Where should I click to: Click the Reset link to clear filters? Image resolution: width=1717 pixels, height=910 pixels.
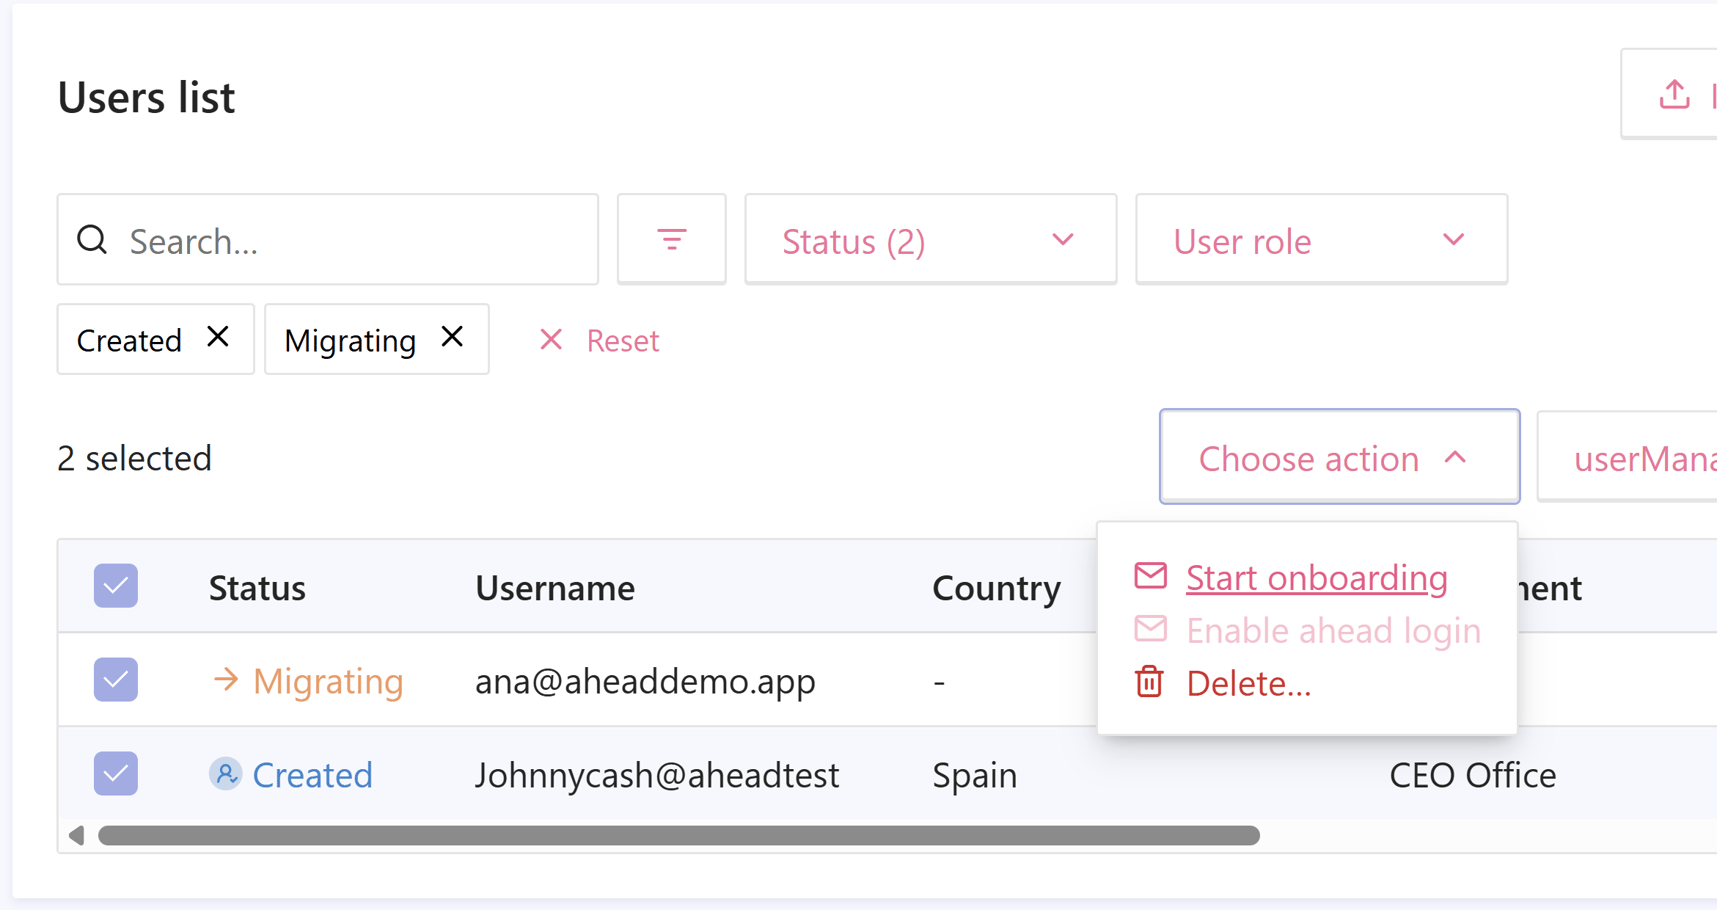tap(622, 340)
